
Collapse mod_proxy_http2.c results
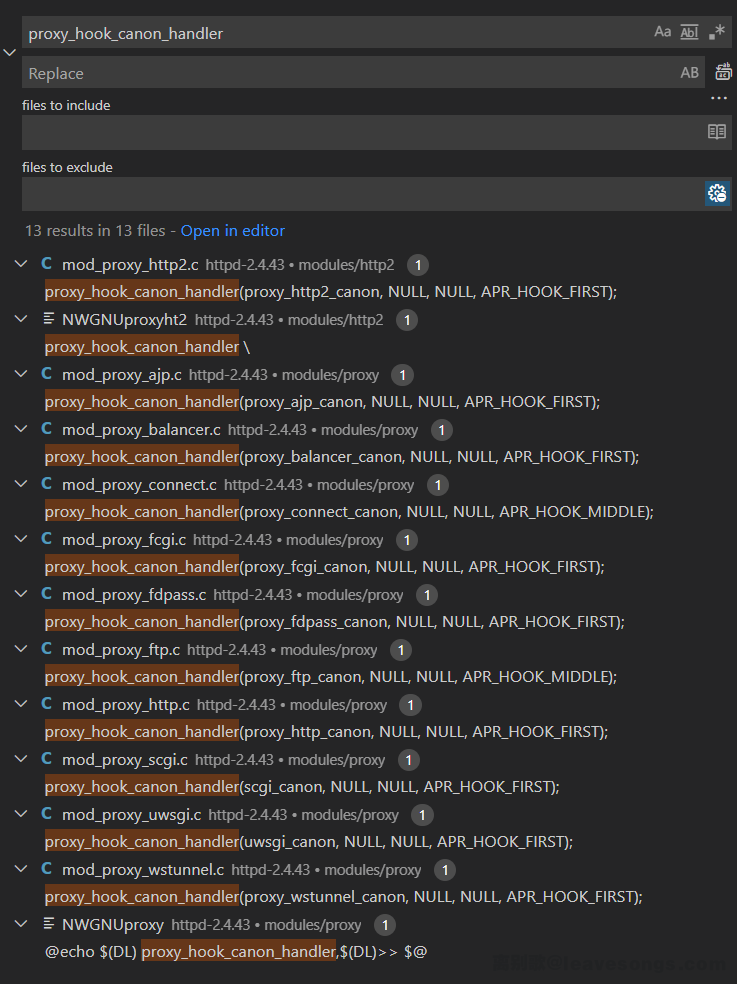pos(21,264)
